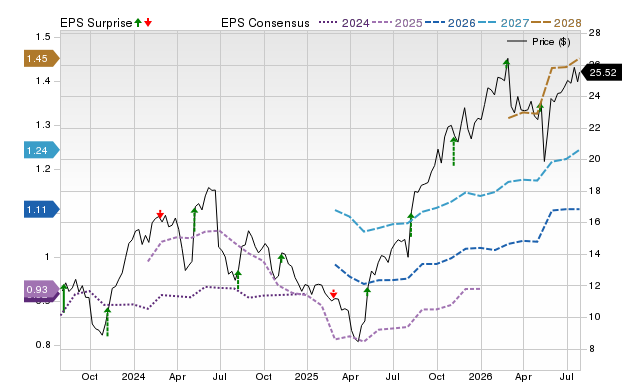Click the final Jul label after 2026
Viewport: 640px width, 382px height.
coord(567,376)
